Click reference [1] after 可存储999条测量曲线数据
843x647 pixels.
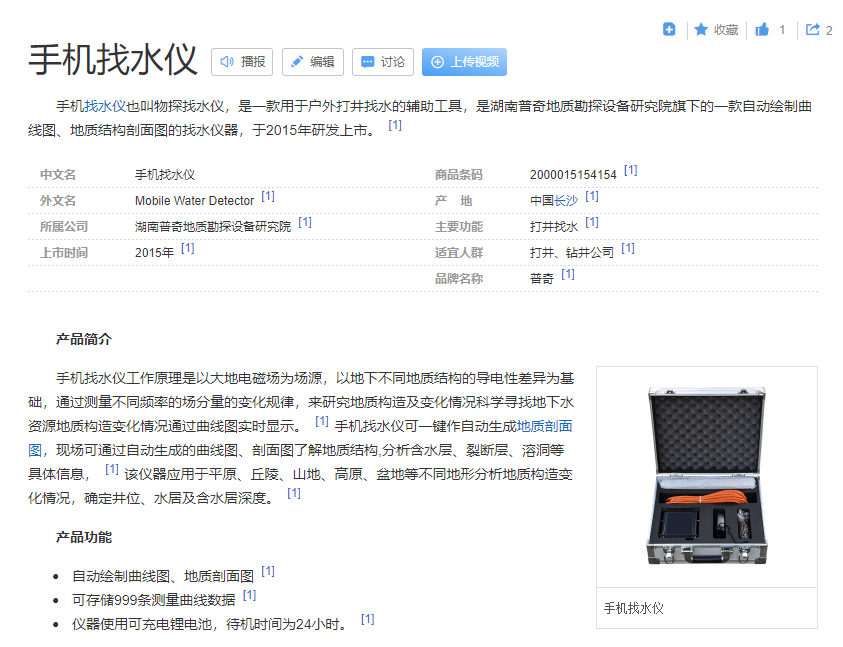(x=249, y=595)
